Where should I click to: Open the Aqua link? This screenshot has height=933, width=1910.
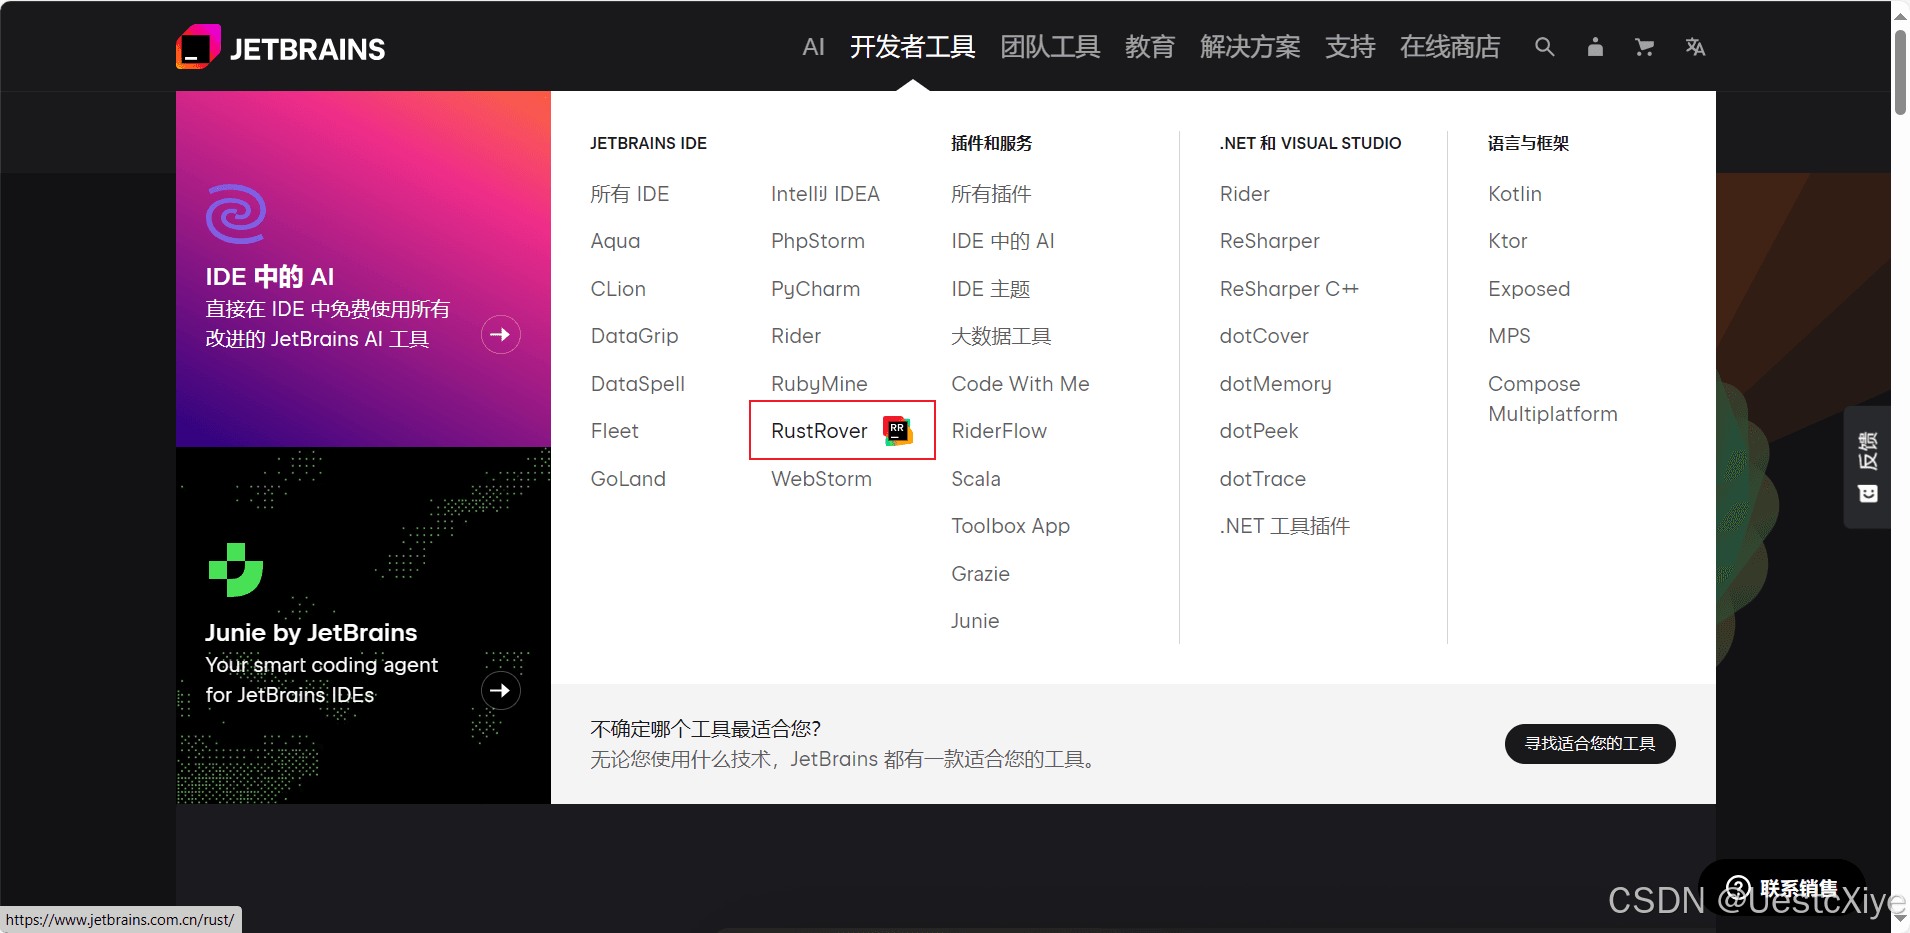click(x=615, y=241)
